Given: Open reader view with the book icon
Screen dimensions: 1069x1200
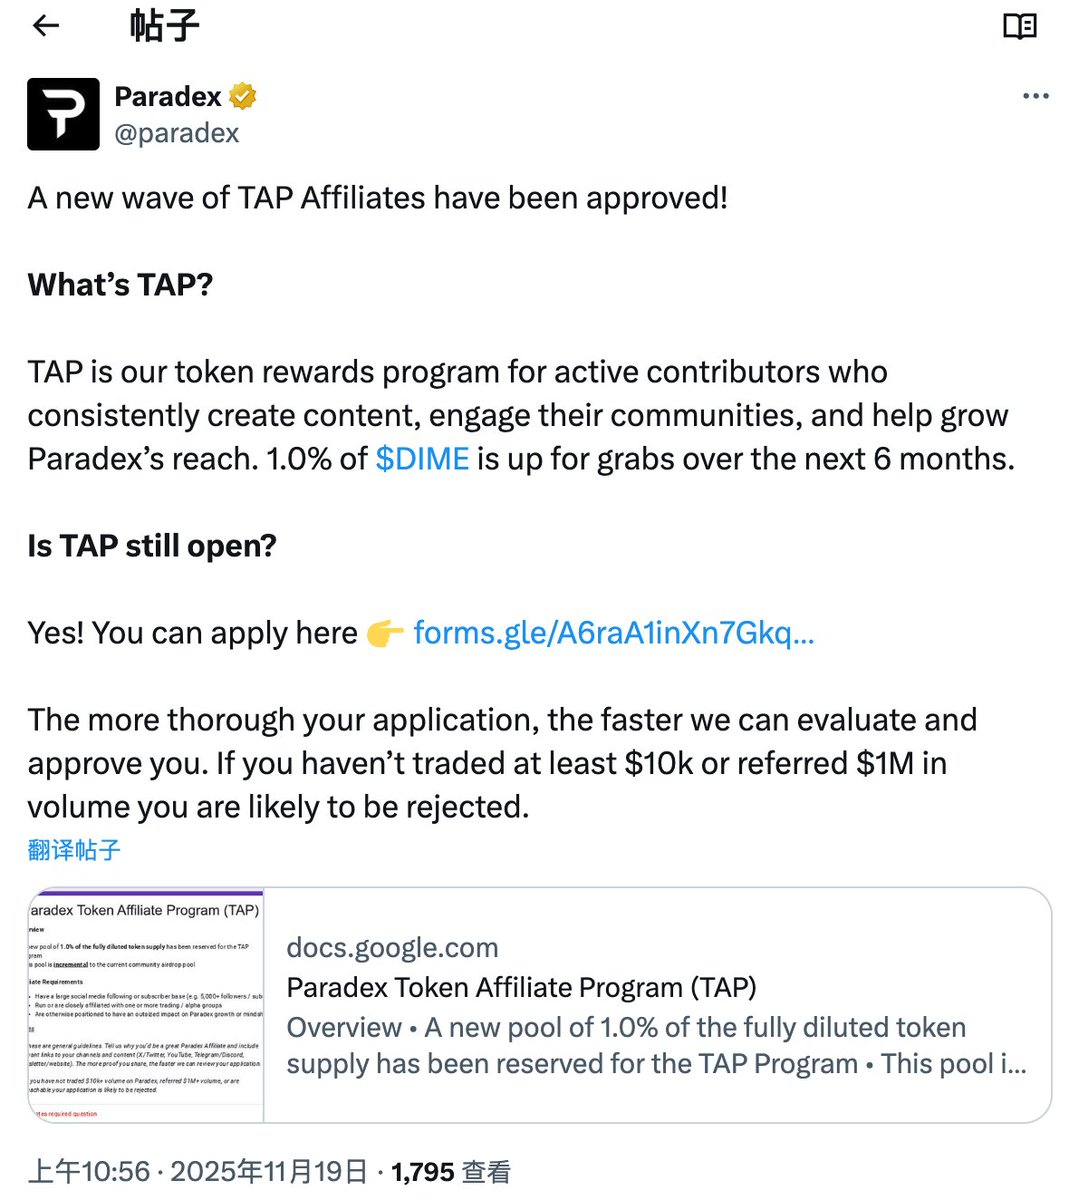Looking at the screenshot, I should tap(1019, 26).
